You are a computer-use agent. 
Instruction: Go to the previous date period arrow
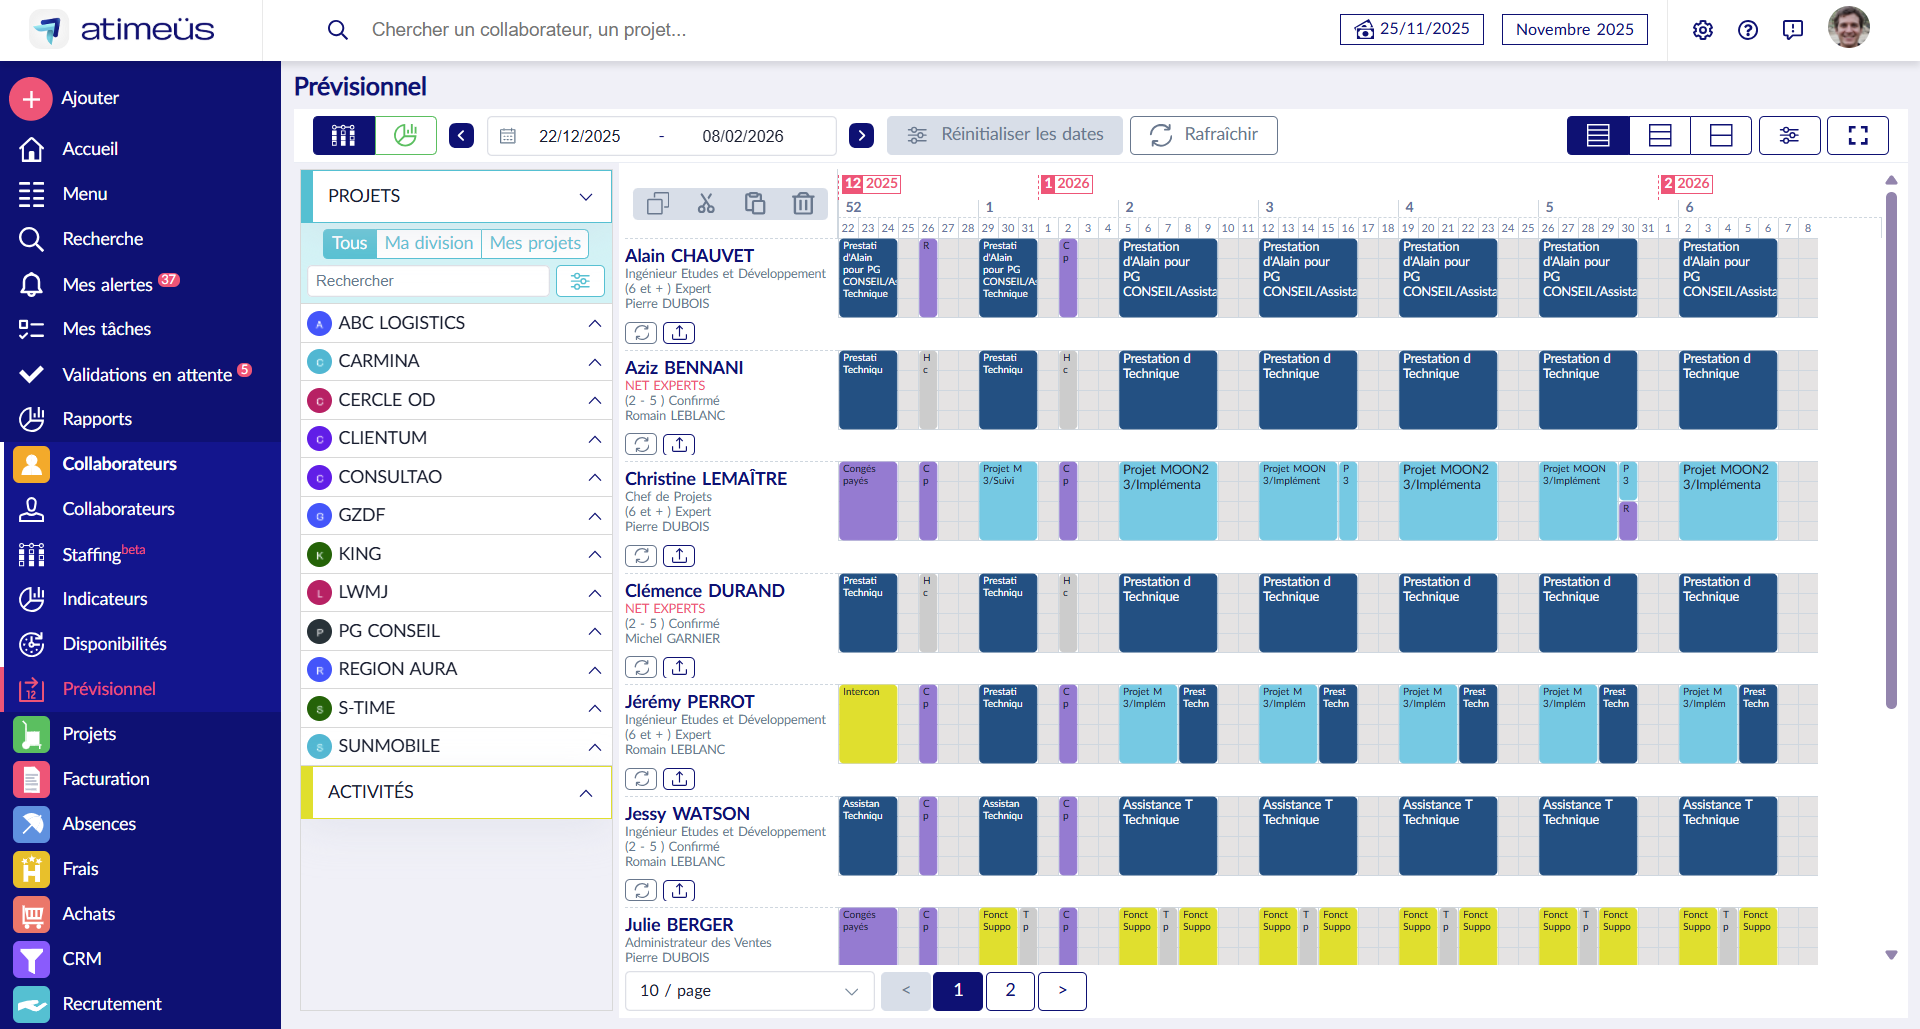point(461,135)
